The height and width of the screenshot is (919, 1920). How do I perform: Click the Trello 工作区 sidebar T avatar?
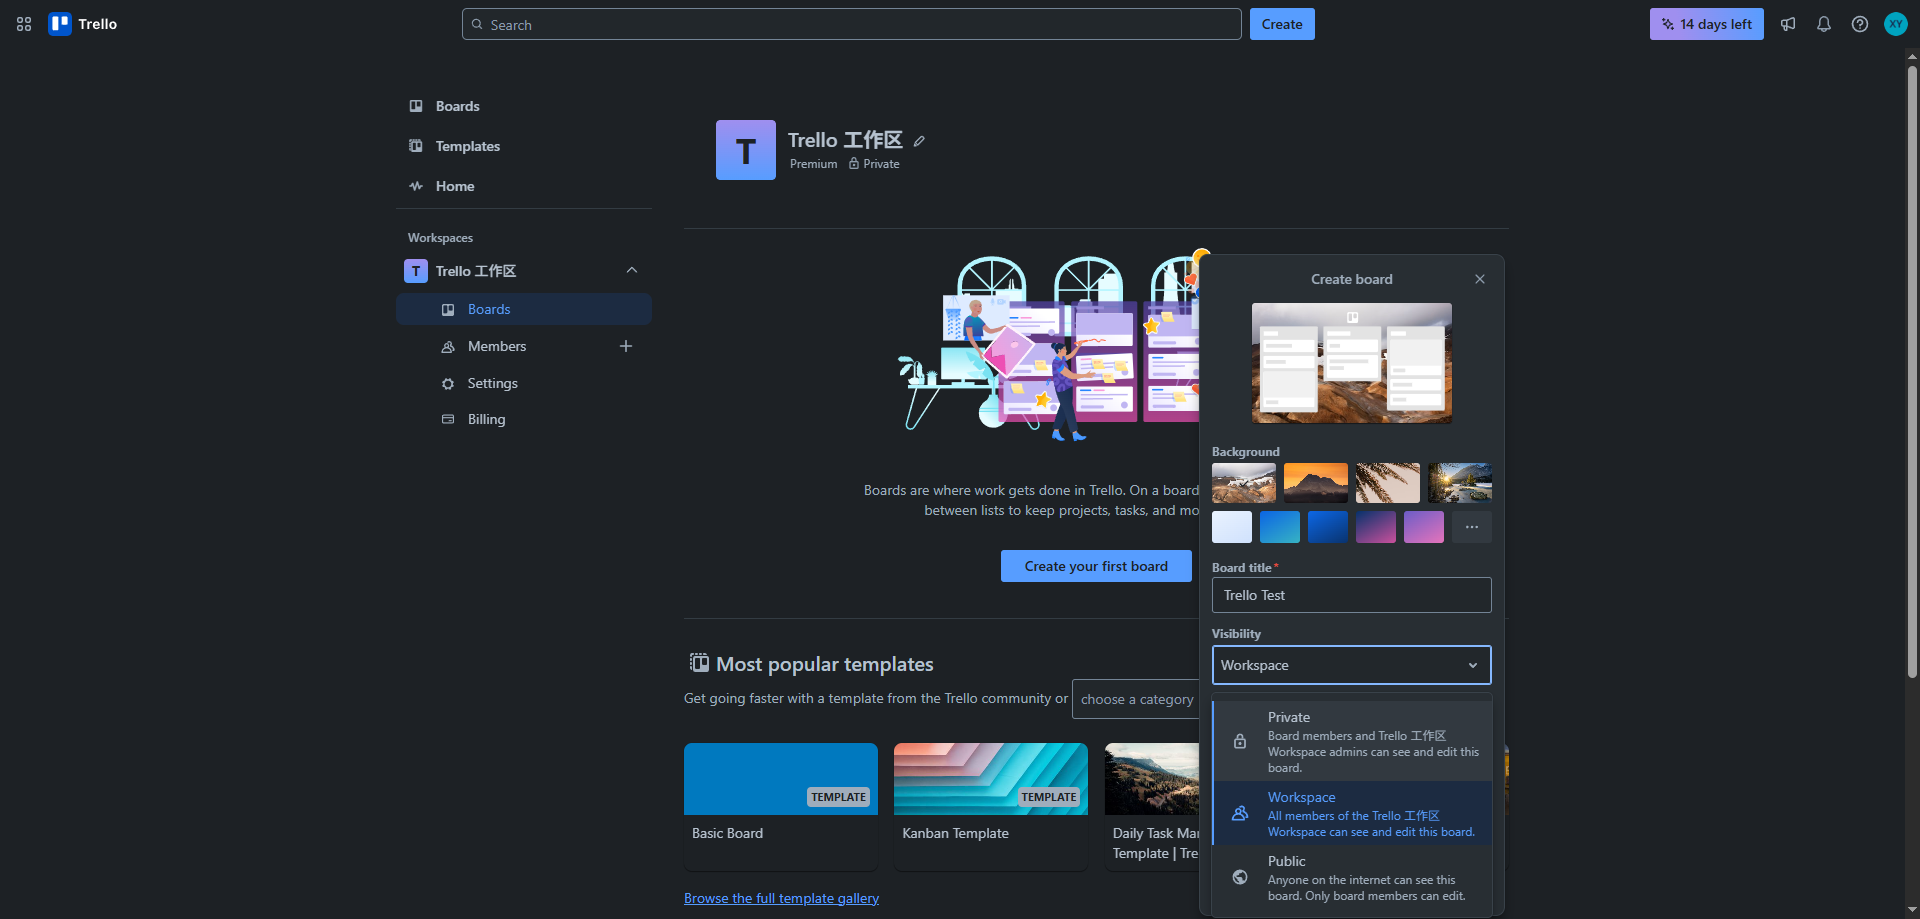(416, 271)
